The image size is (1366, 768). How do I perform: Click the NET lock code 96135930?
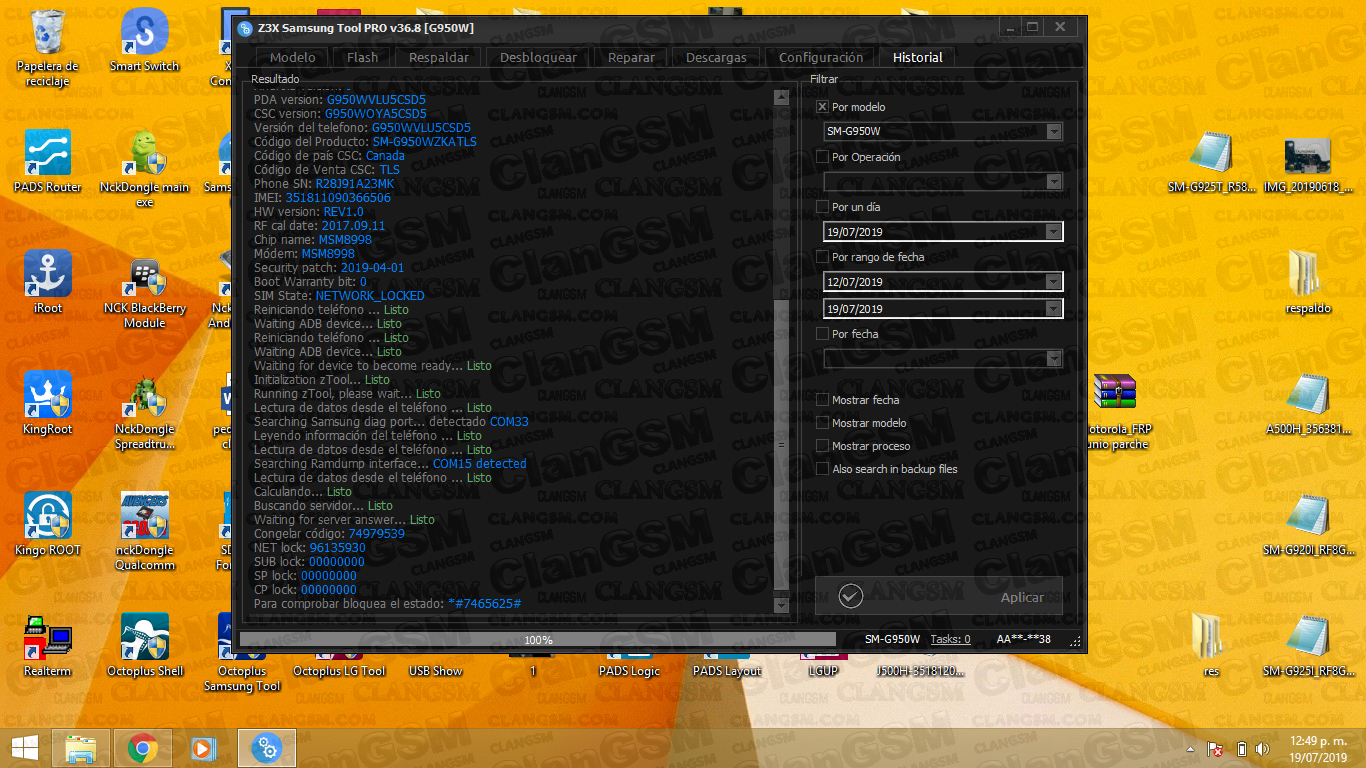tap(337, 548)
